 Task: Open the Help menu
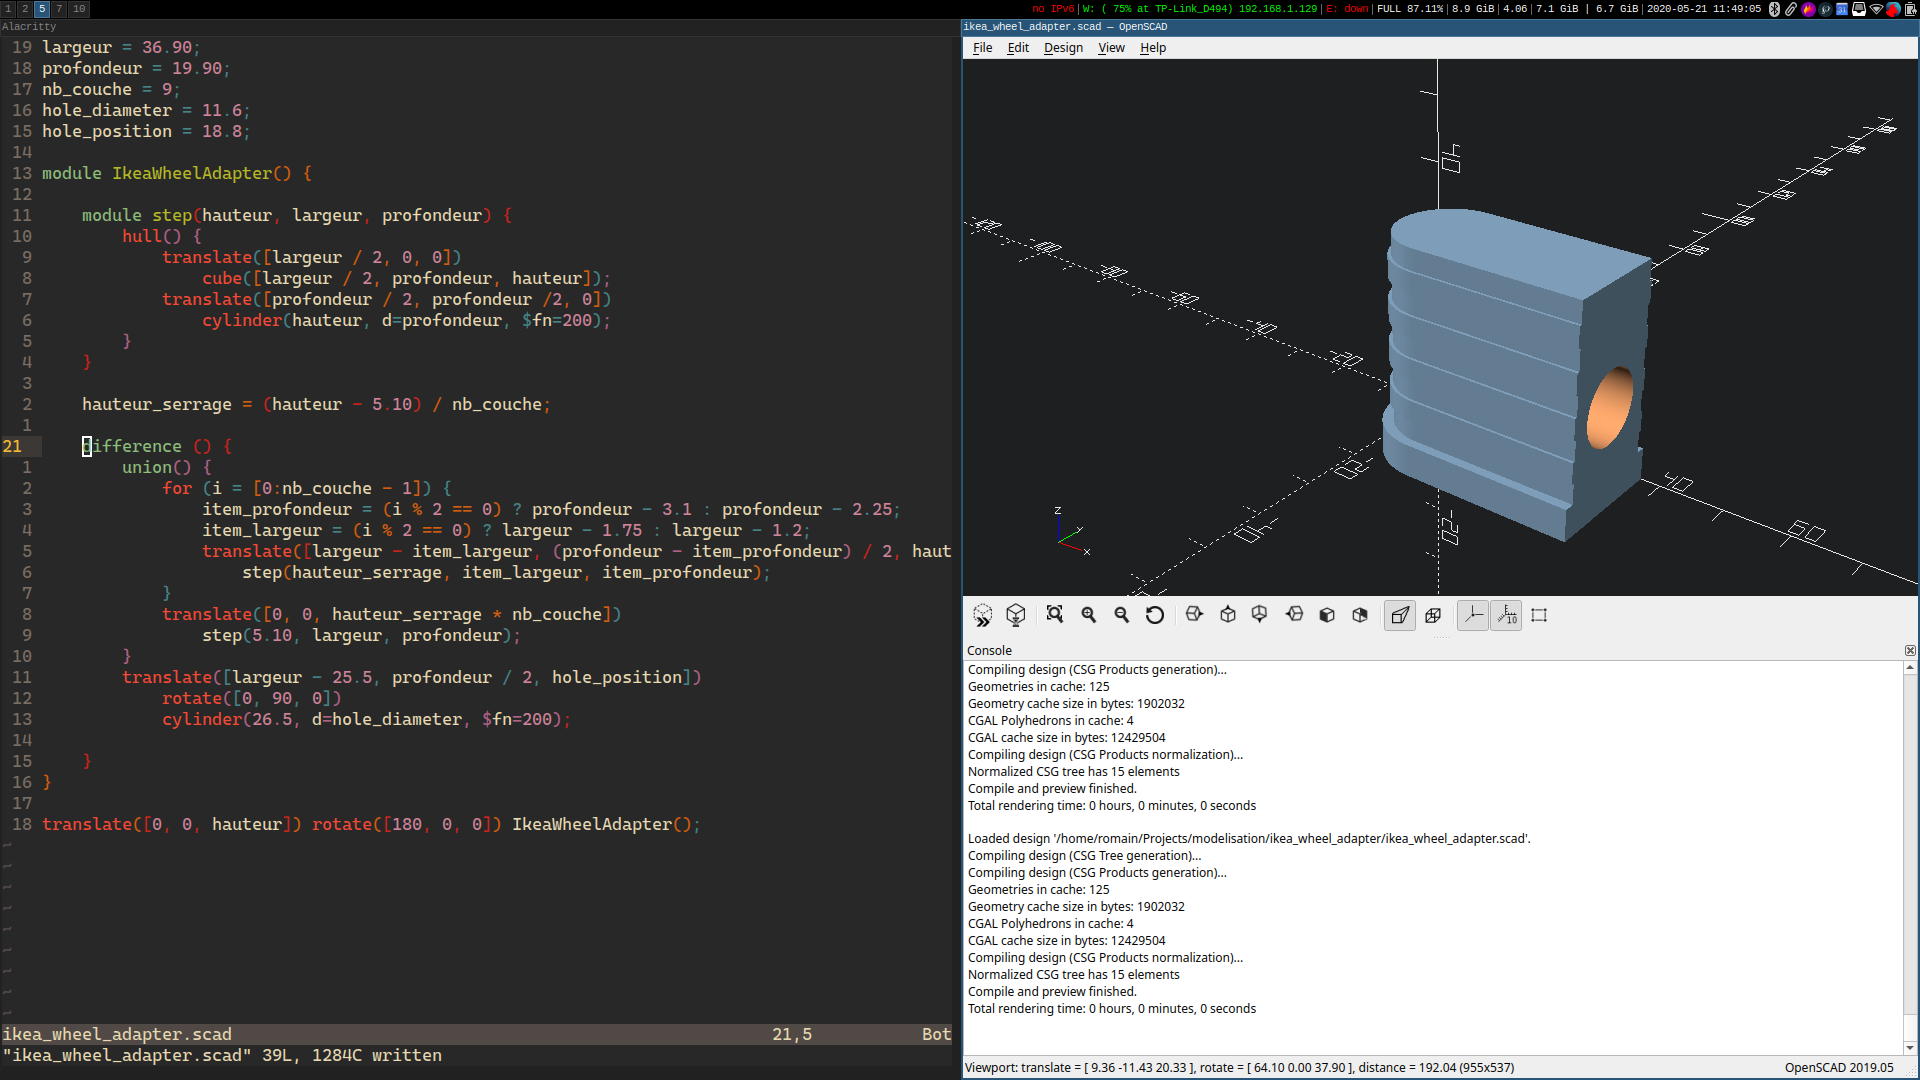(x=1153, y=48)
